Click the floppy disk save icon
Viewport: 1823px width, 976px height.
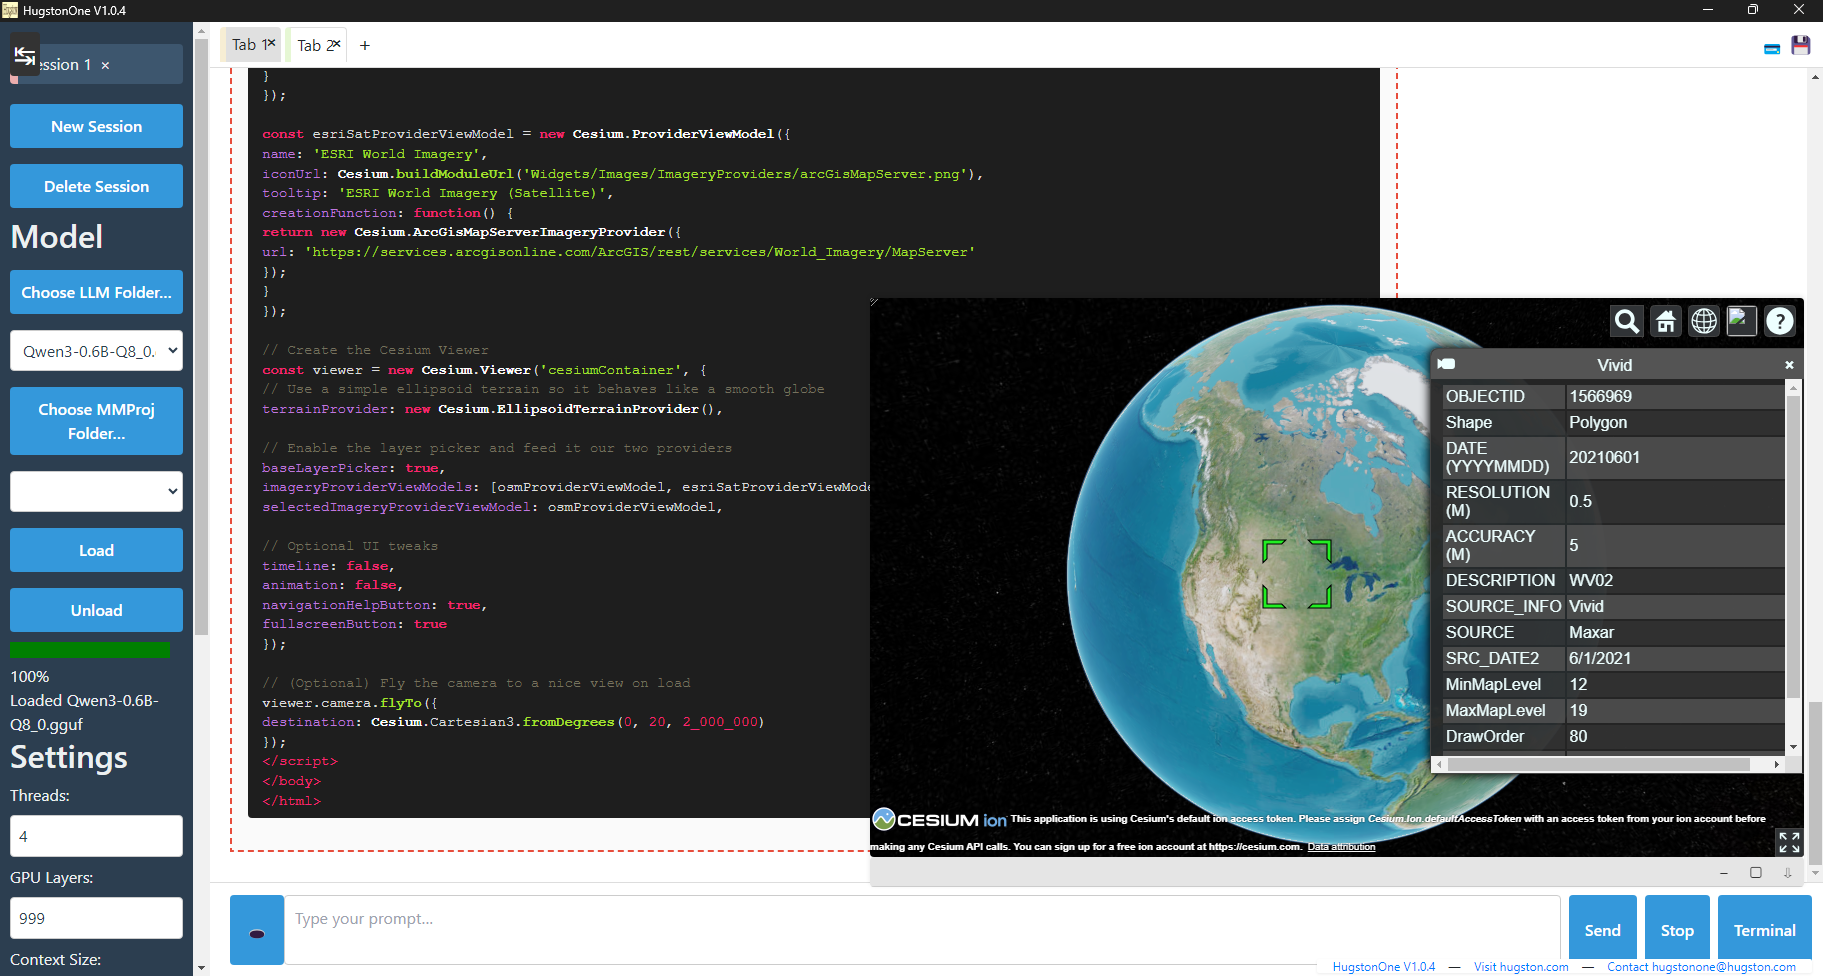1801,45
